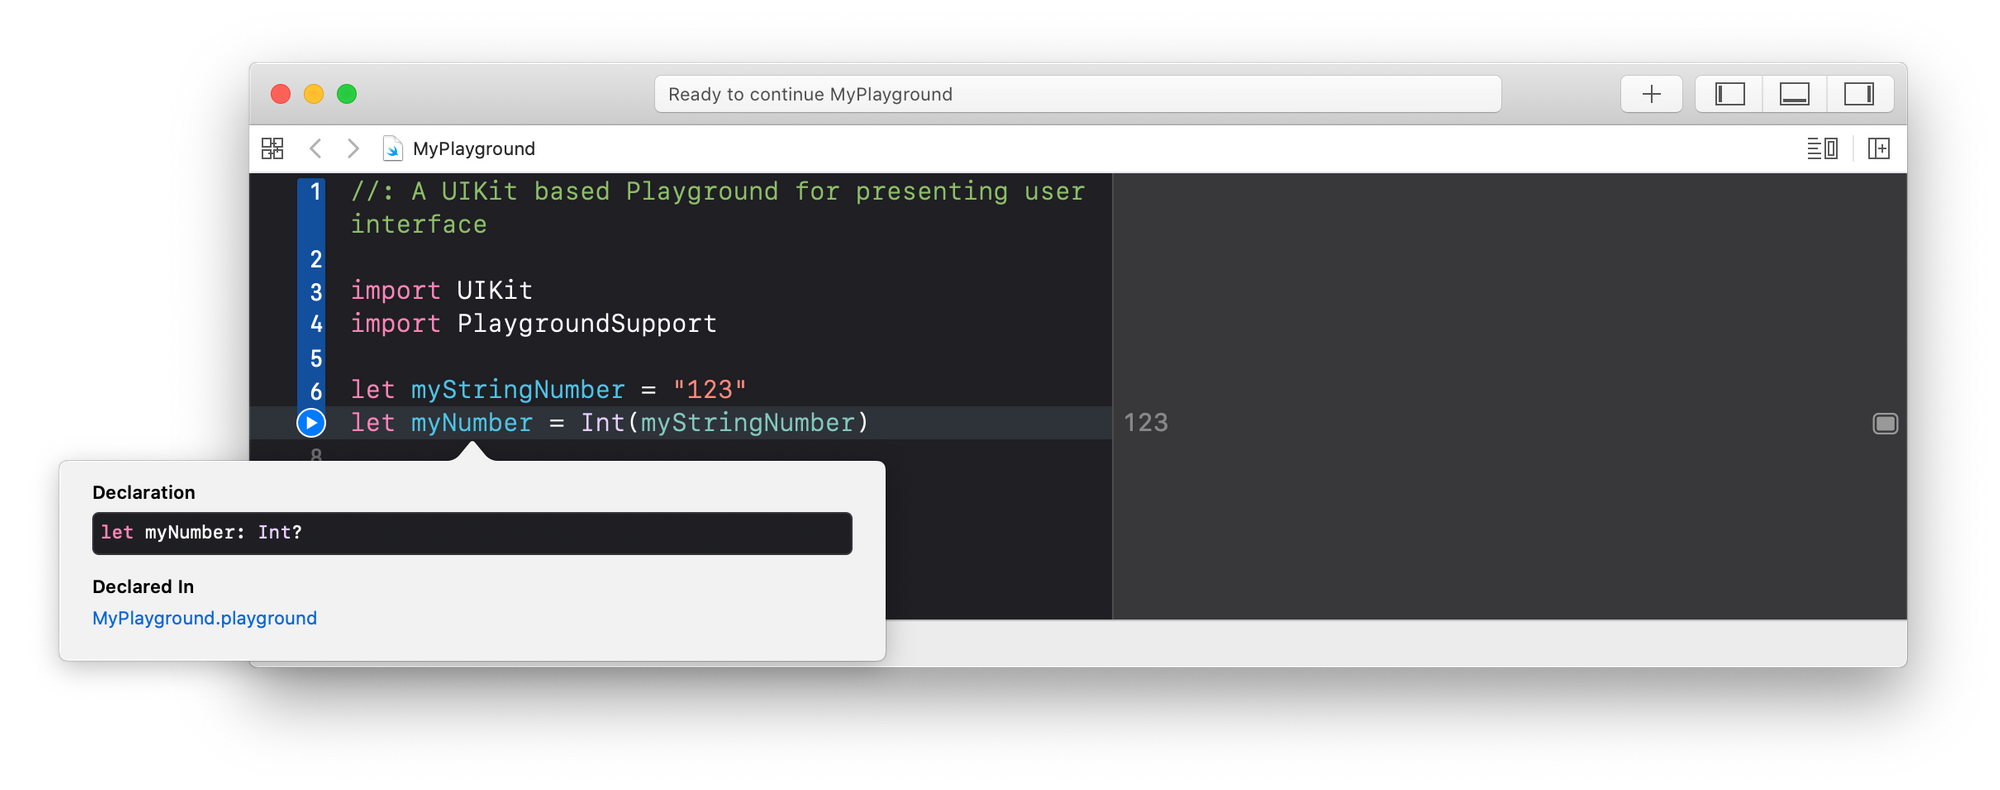
Task: Run code up to line 7
Action: coord(311,423)
